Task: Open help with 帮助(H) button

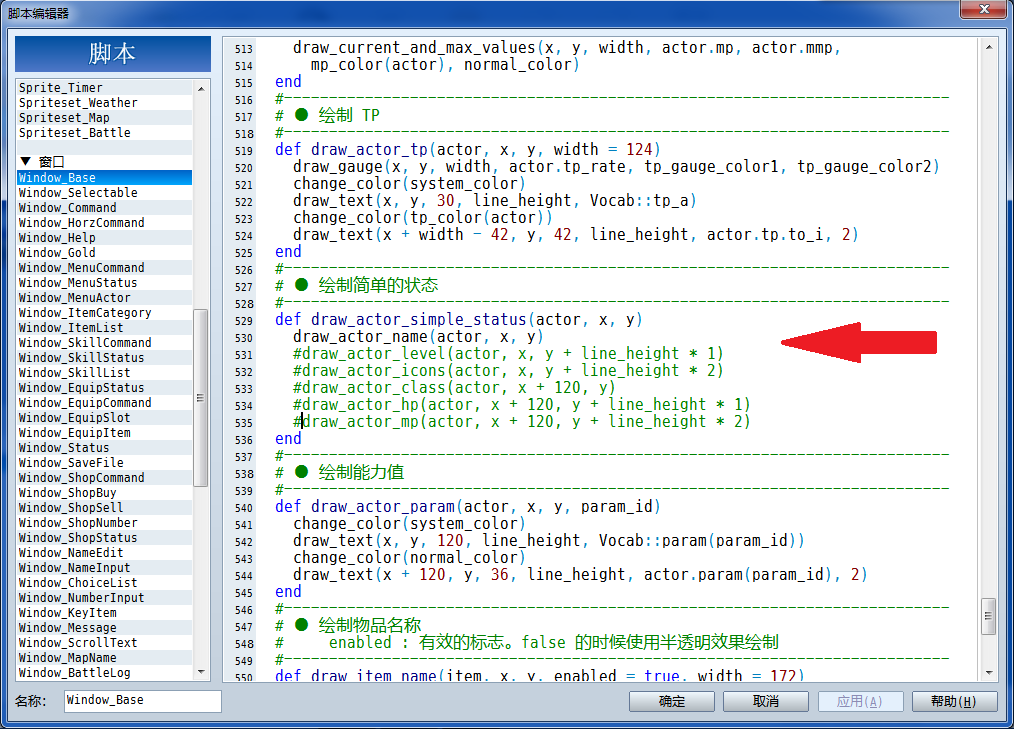Action: tap(954, 701)
